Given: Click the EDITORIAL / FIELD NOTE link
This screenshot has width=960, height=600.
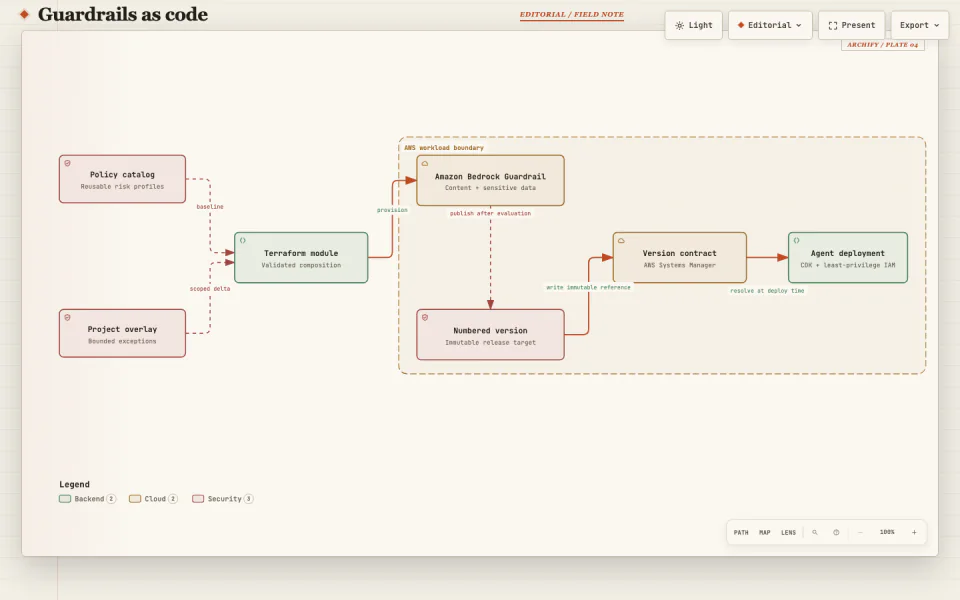Looking at the screenshot, I should (x=572, y=15).
